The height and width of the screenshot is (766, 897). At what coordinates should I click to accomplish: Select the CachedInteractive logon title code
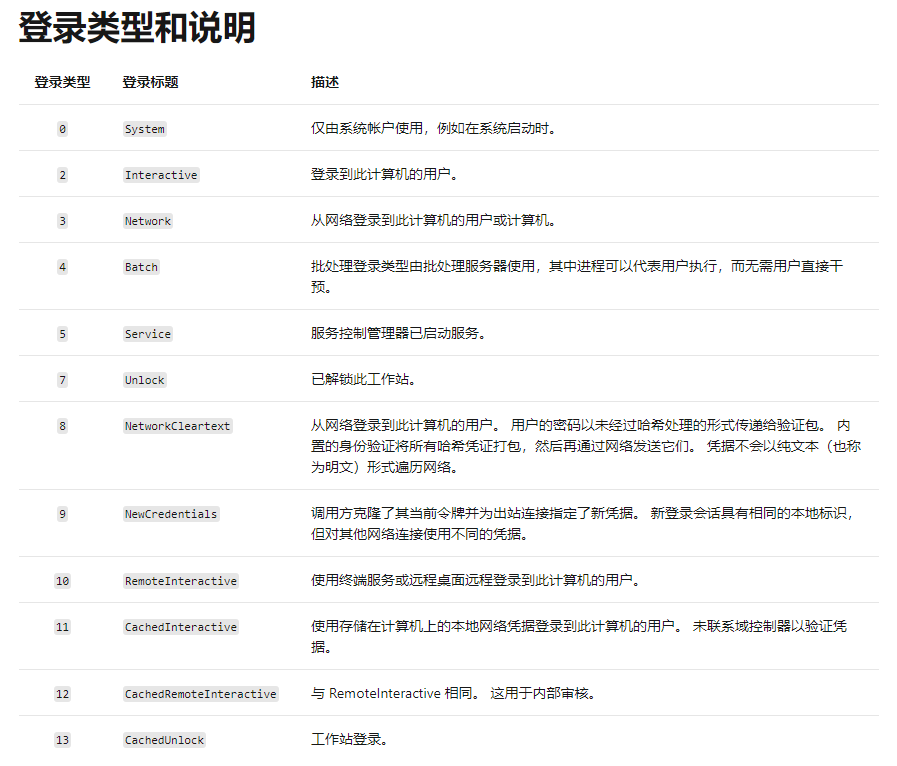pos(181,628)
